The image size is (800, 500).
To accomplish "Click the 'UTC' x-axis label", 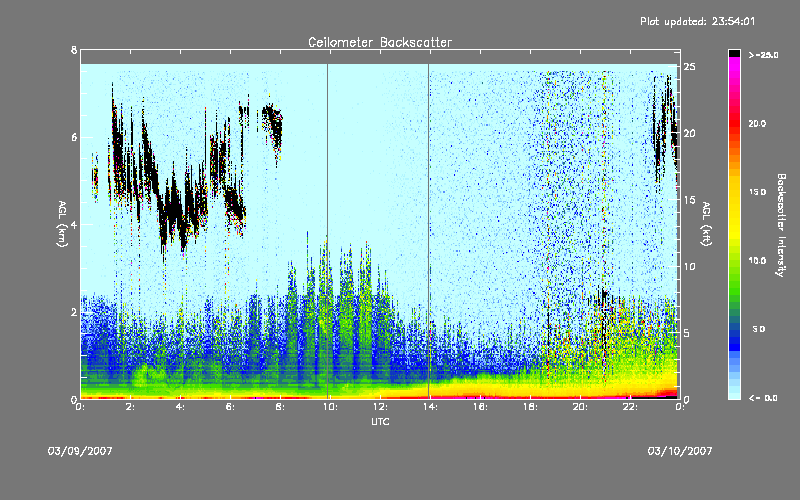I will click(380, 421).
